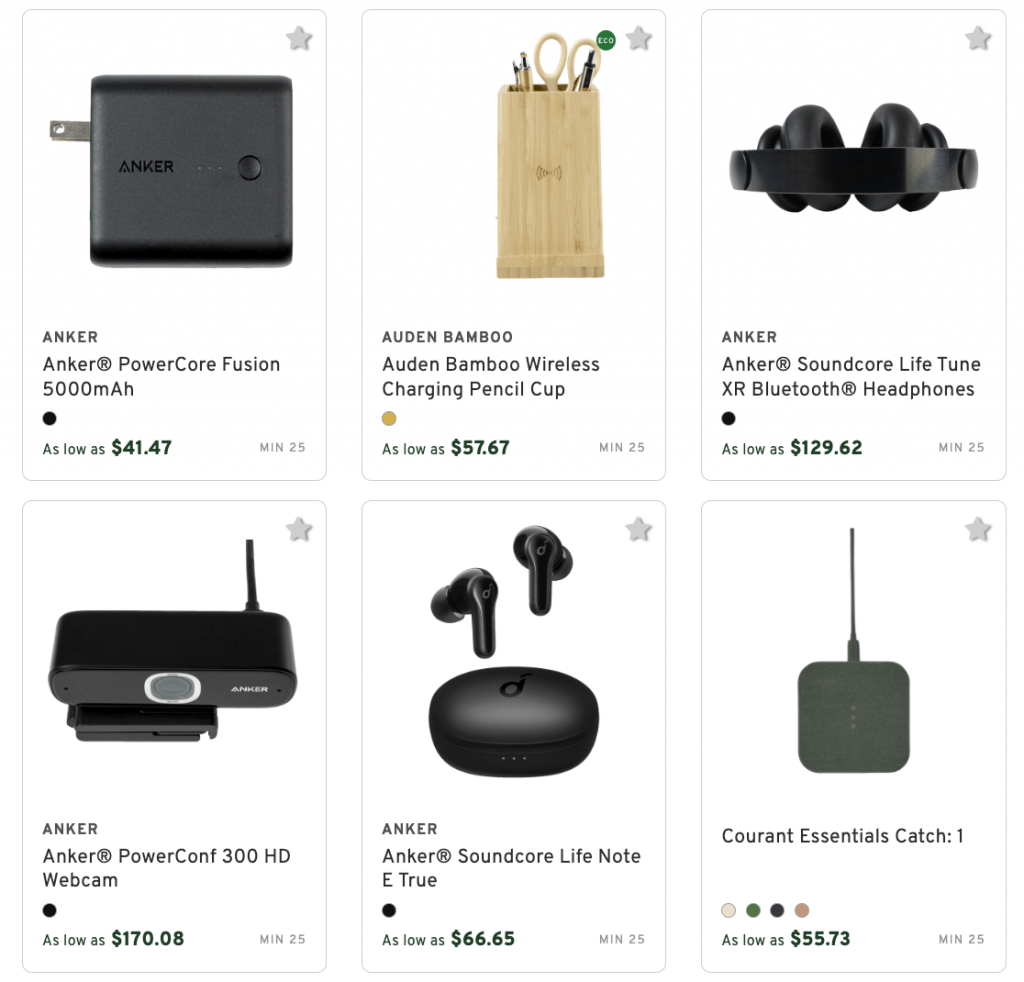Select the yellow swatch for the Pencil Cup
Image resolution: width=1024 pixels, height=982 pixels.
tap(389, 419)
